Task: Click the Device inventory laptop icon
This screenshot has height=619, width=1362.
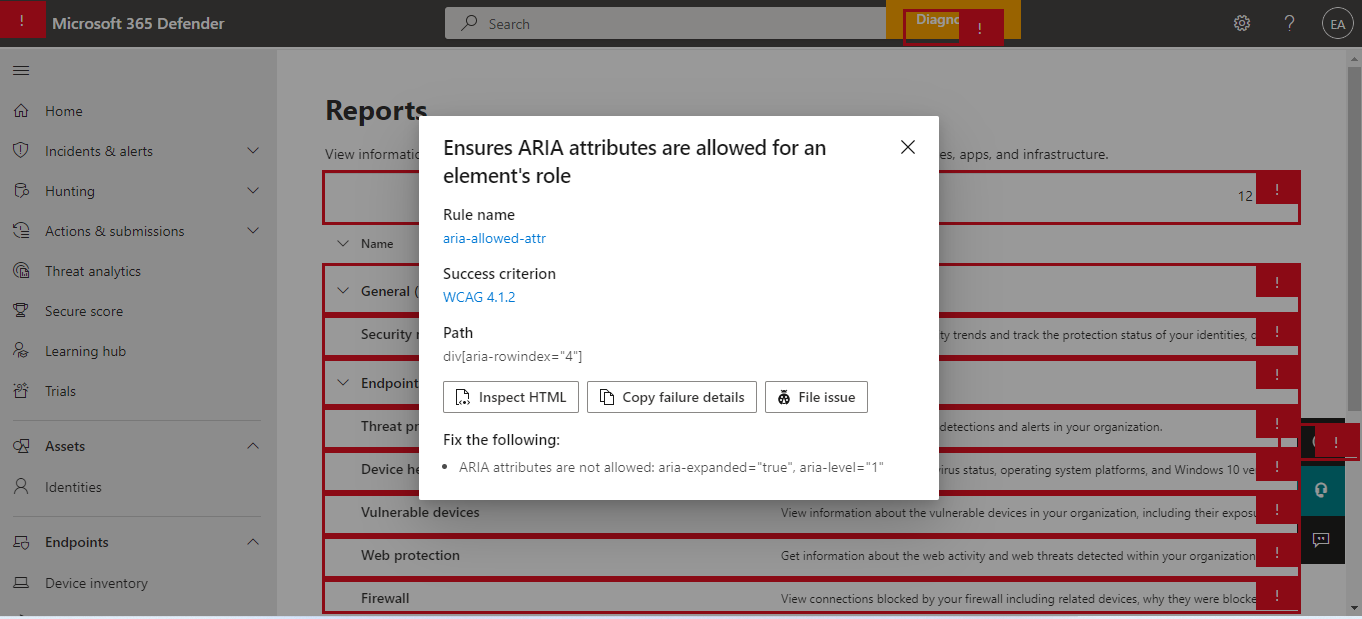Action: tap(21, 583)
